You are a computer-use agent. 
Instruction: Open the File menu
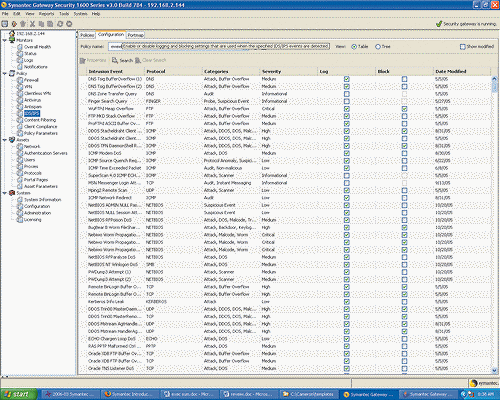[5, 14]
